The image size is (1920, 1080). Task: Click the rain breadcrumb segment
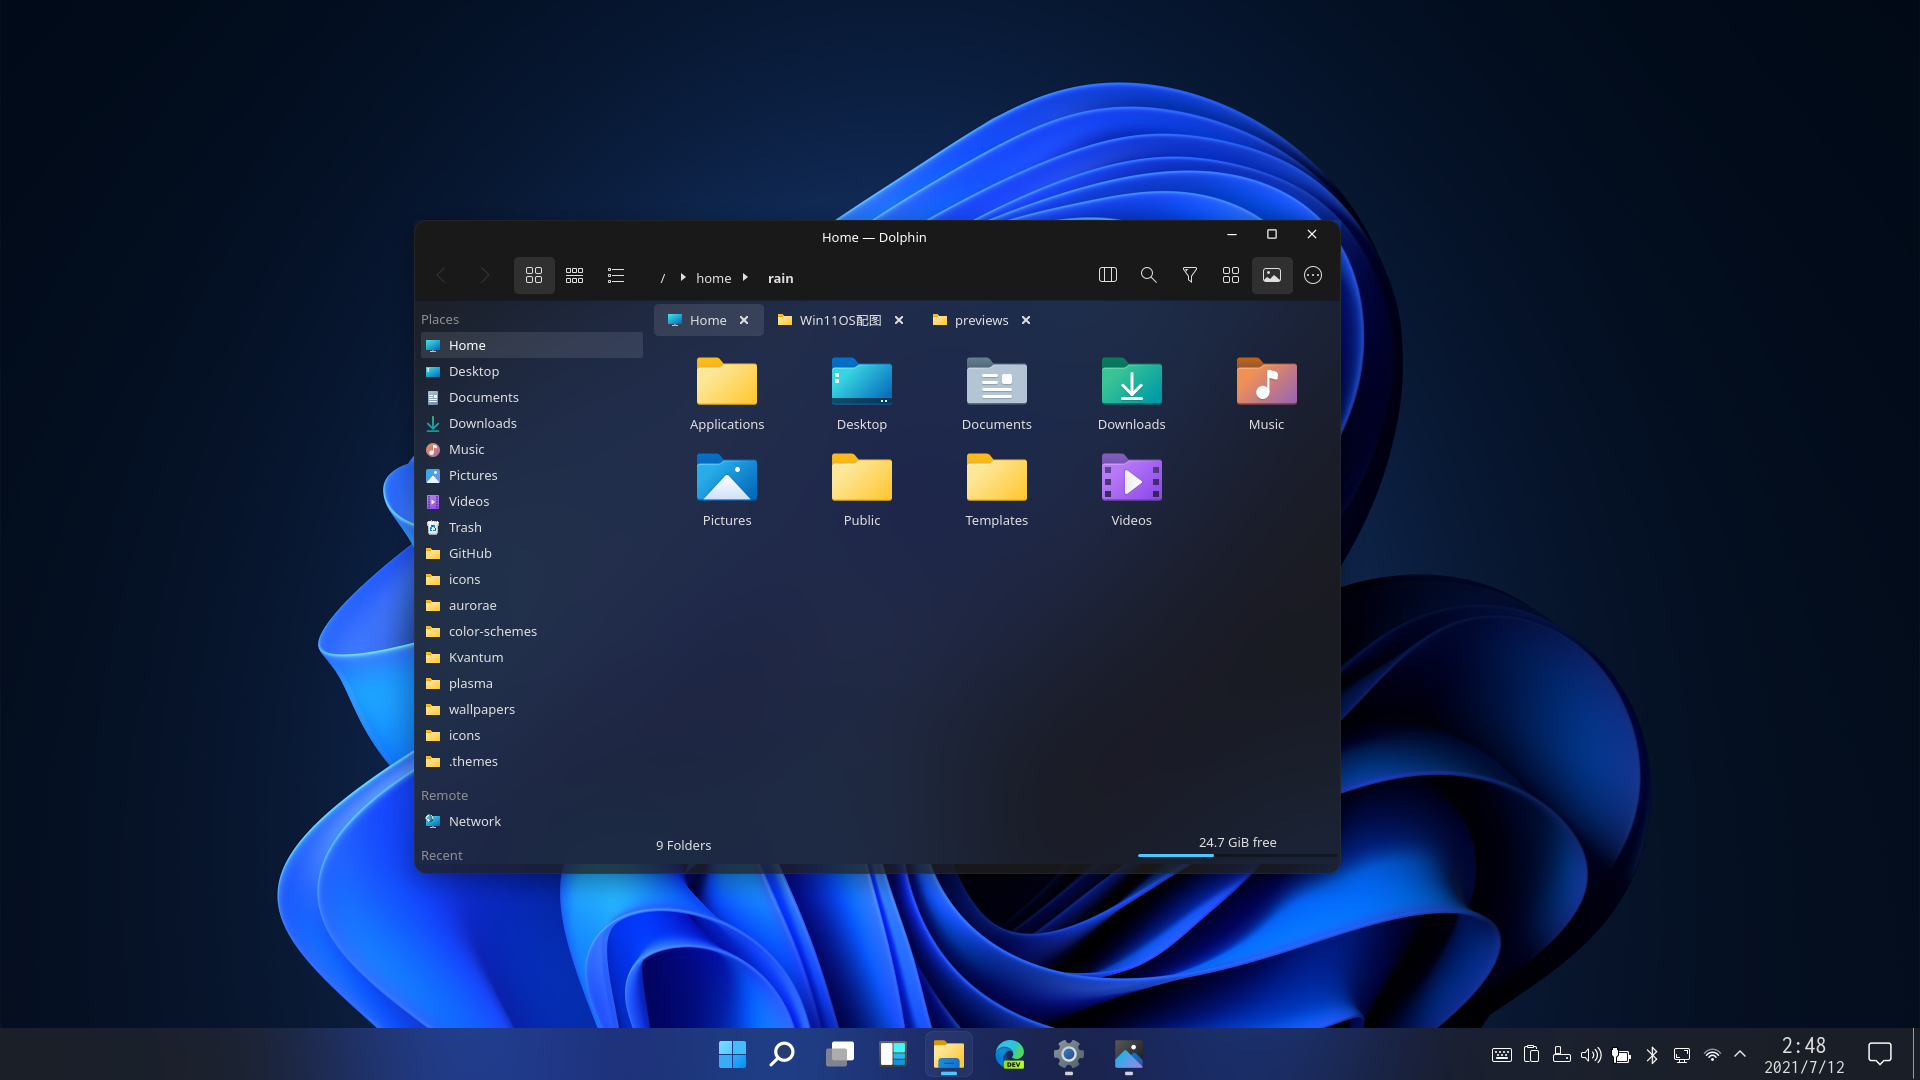(x=781, y=278)
